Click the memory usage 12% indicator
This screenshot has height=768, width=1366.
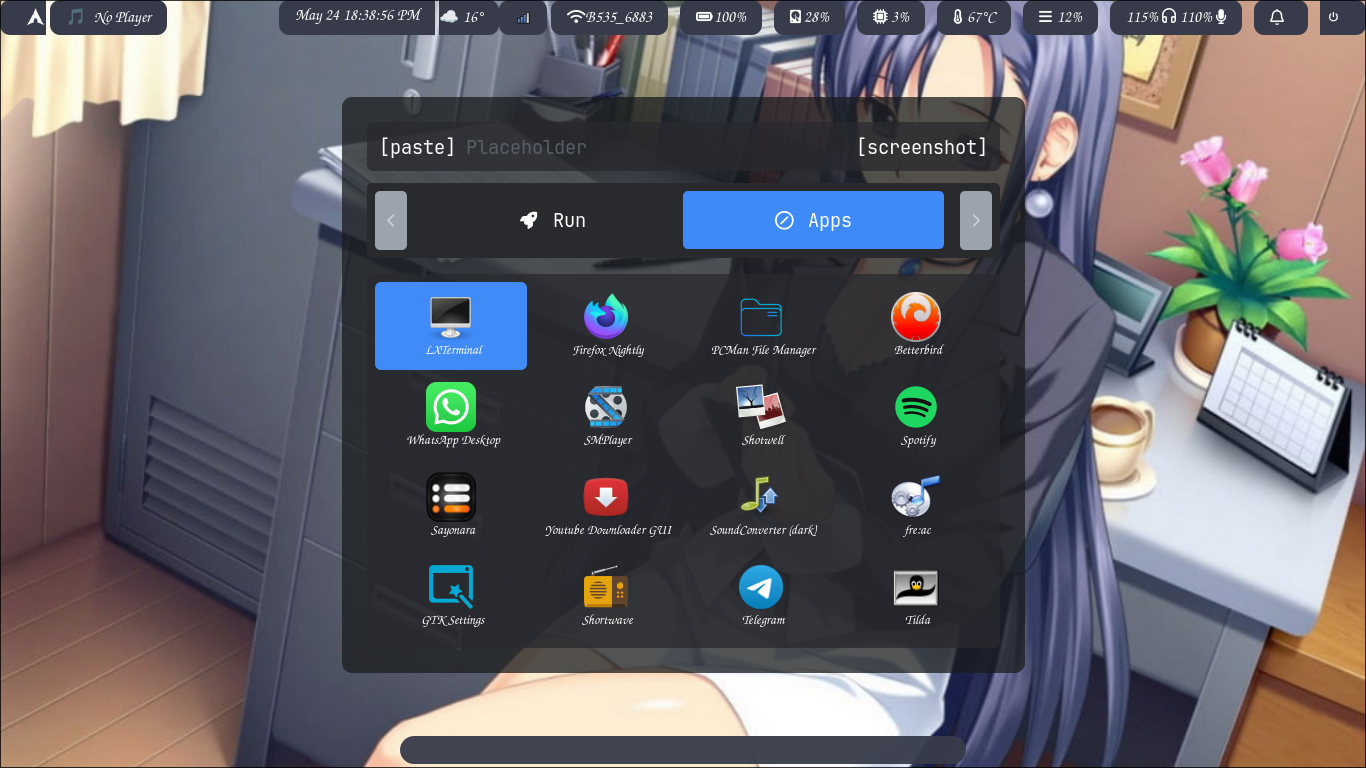1060,17
